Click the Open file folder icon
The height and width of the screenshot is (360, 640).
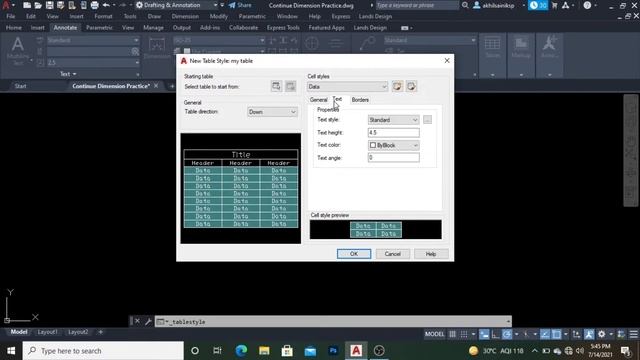(x=38, y=5)
